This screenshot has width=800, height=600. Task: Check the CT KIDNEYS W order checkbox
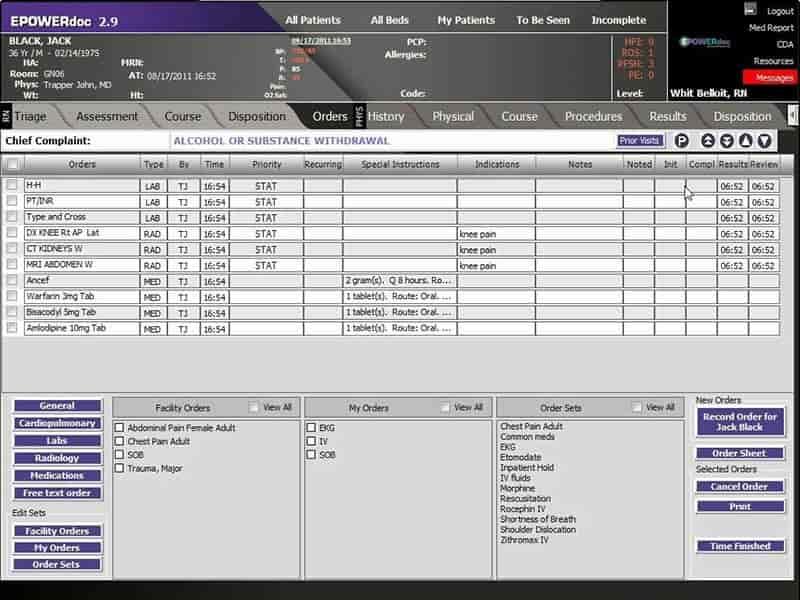click(x=12, y=248)
